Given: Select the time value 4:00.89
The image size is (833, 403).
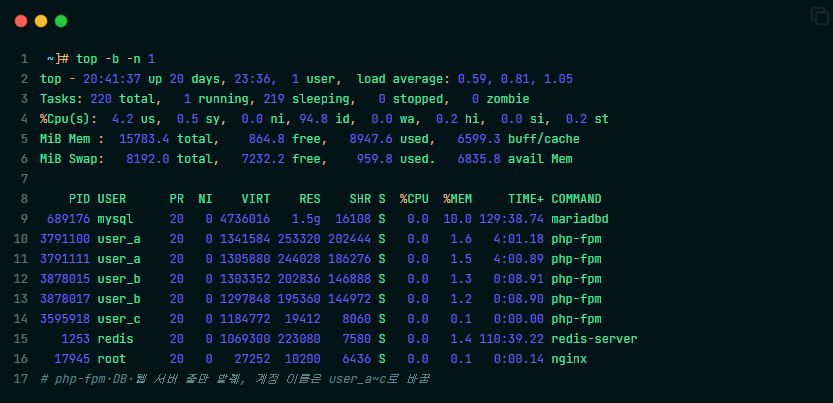Looking at the screenshot, I should click(518, 259).
